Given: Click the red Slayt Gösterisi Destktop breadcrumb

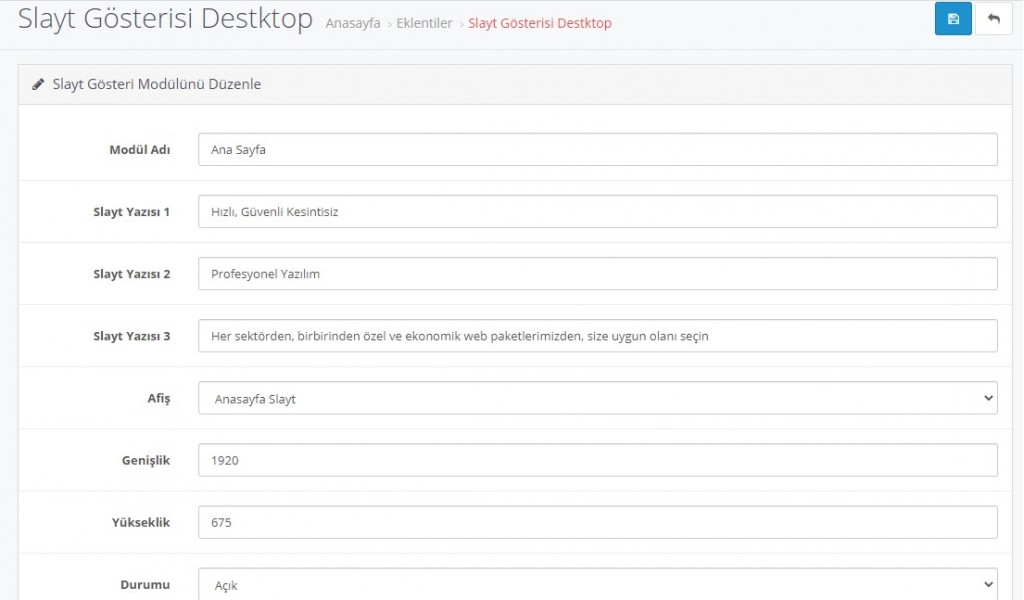Looking at the screenshot, I should [540, 23].
